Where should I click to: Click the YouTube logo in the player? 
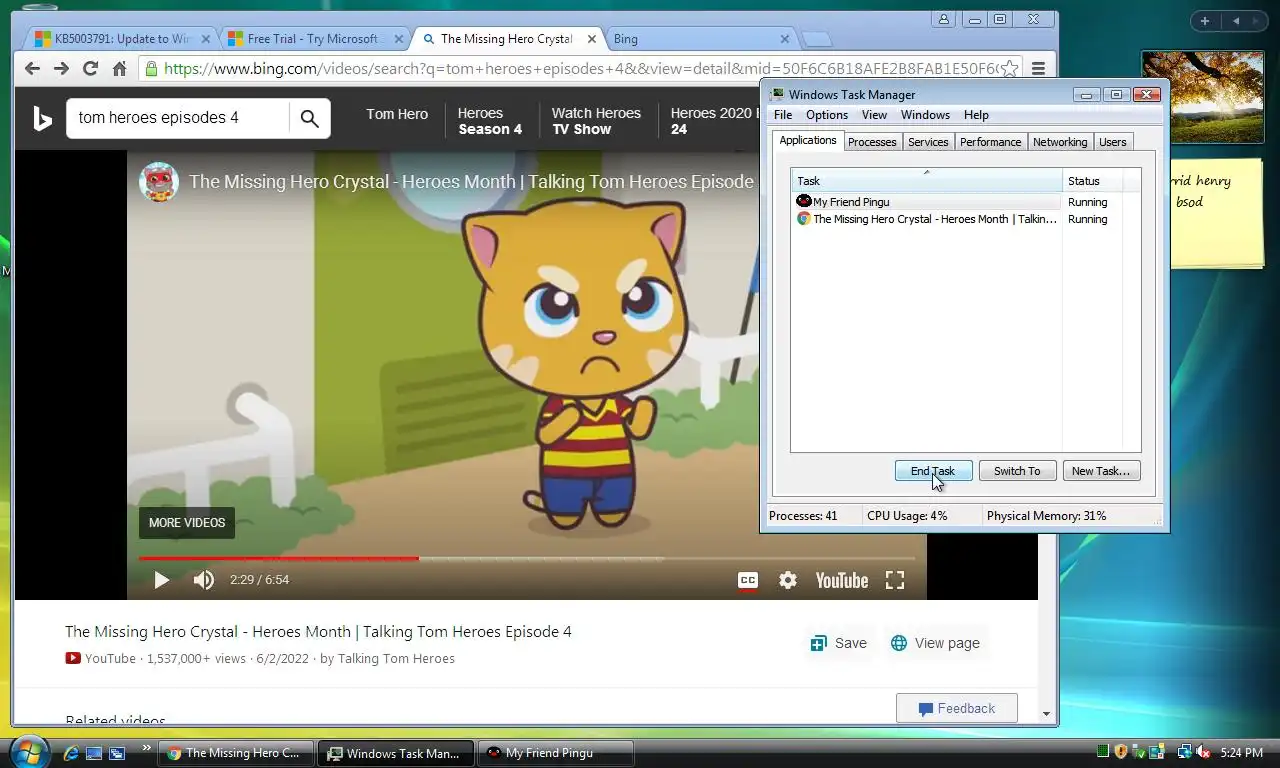[x=841, y=580]
